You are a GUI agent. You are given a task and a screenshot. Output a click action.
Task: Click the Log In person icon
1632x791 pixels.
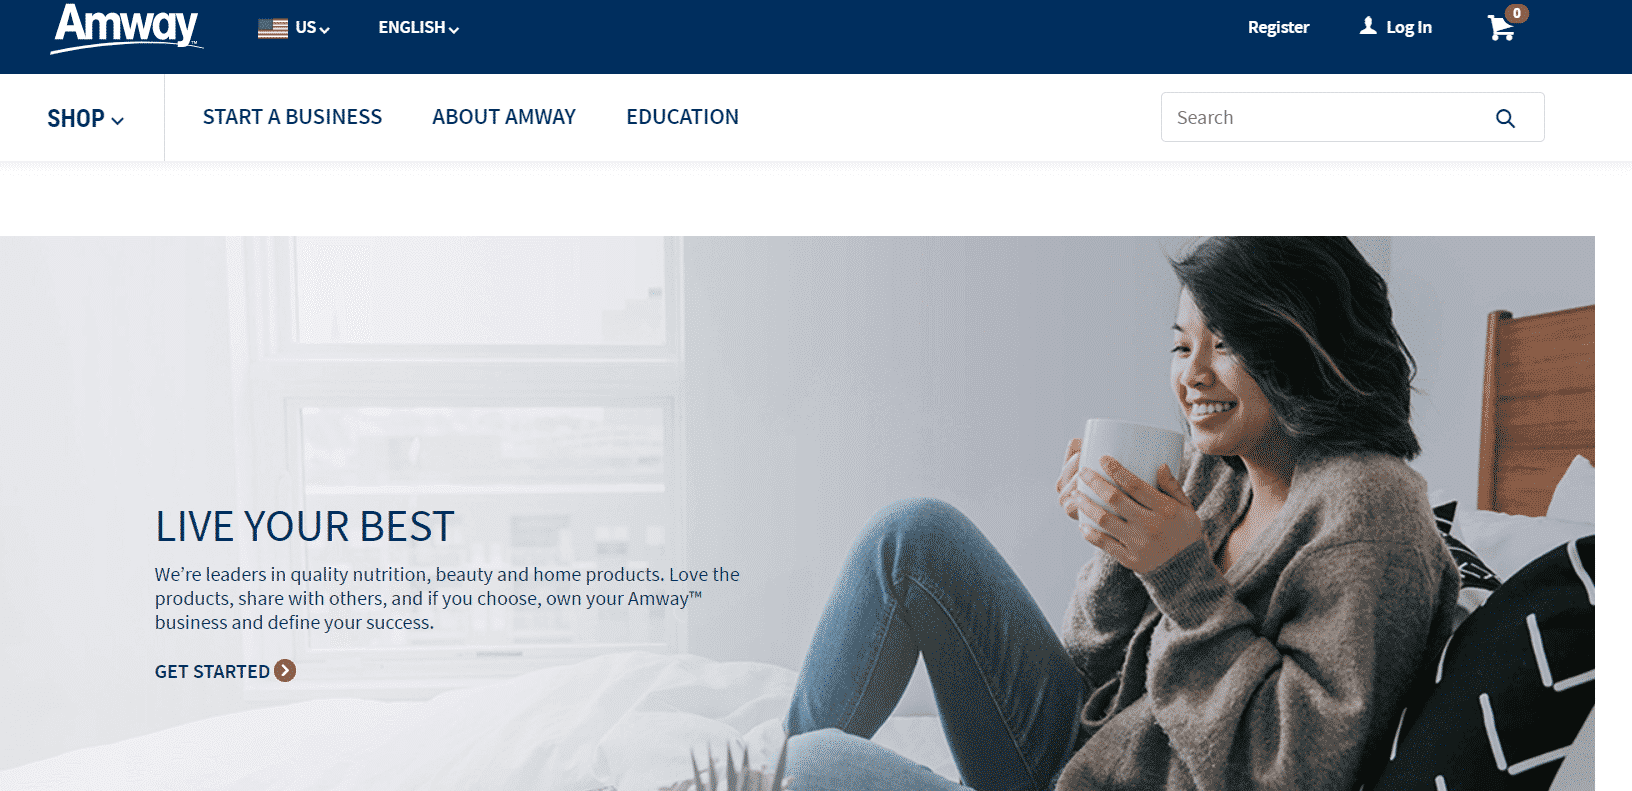pos(1368,26)
